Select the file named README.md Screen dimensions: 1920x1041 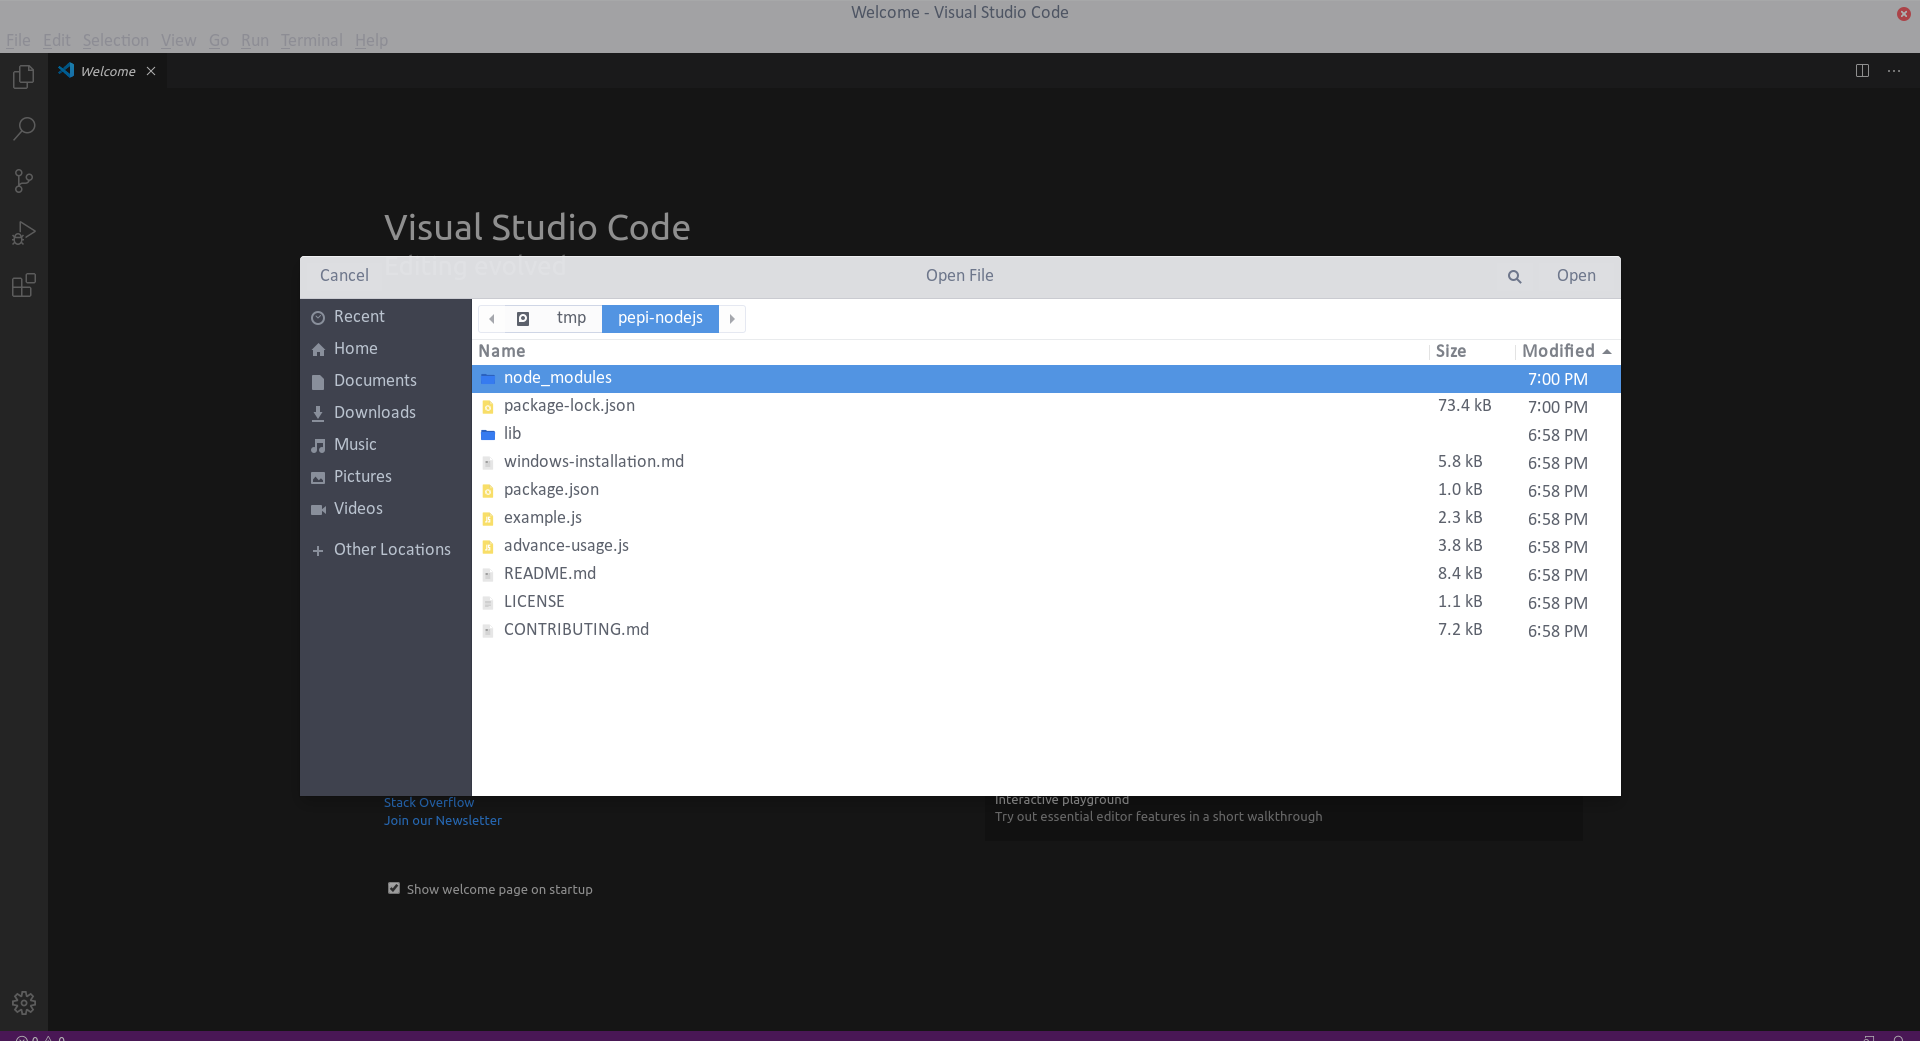[1046, 575]
